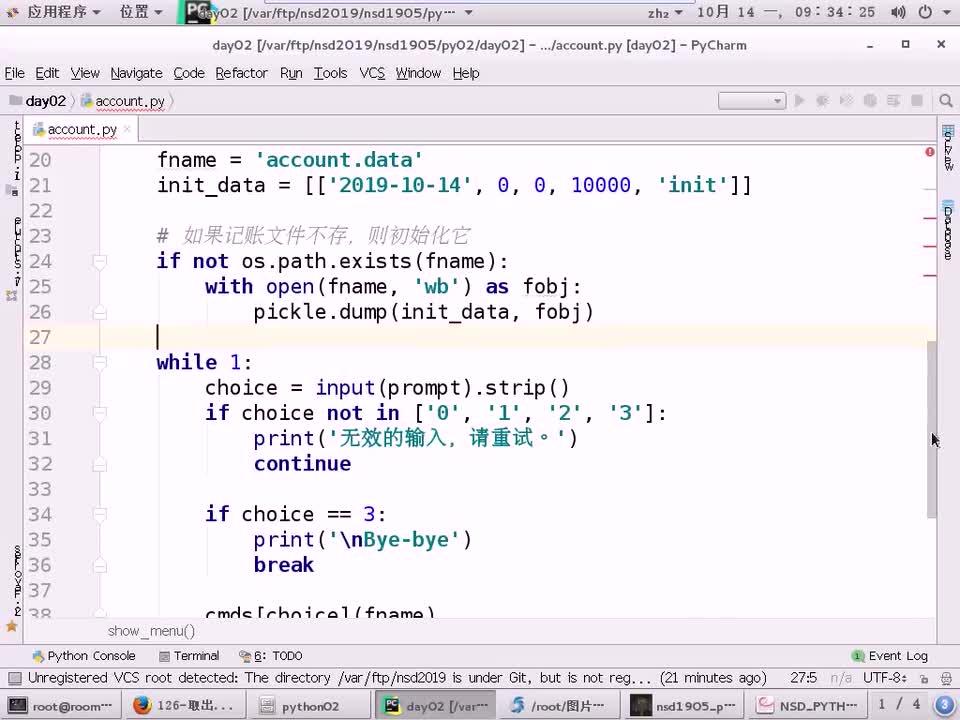Click the editor vertical scrollbar thumb
Image resolution: width=960 pixels, height=720 pixels.
pyautogui.click(x=931, y=430)
